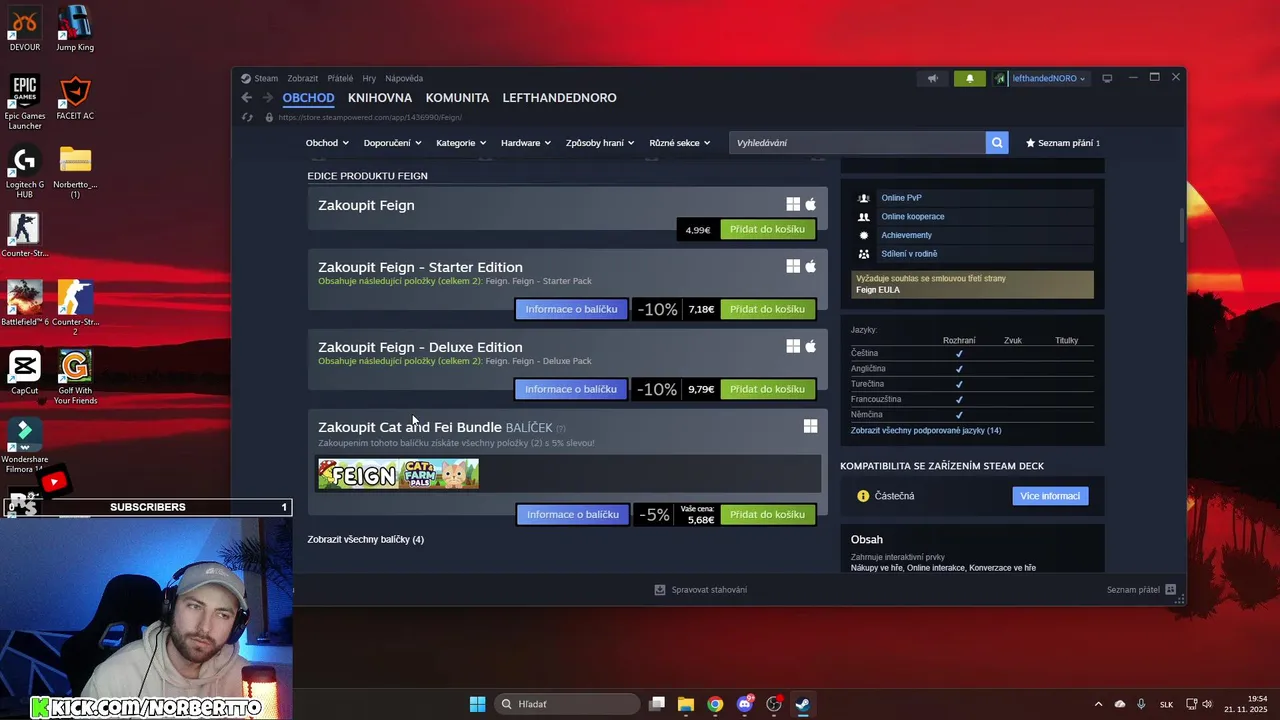Click the Achievementy feature link
The image size is (1280, 720).
[x=906, y=235]
